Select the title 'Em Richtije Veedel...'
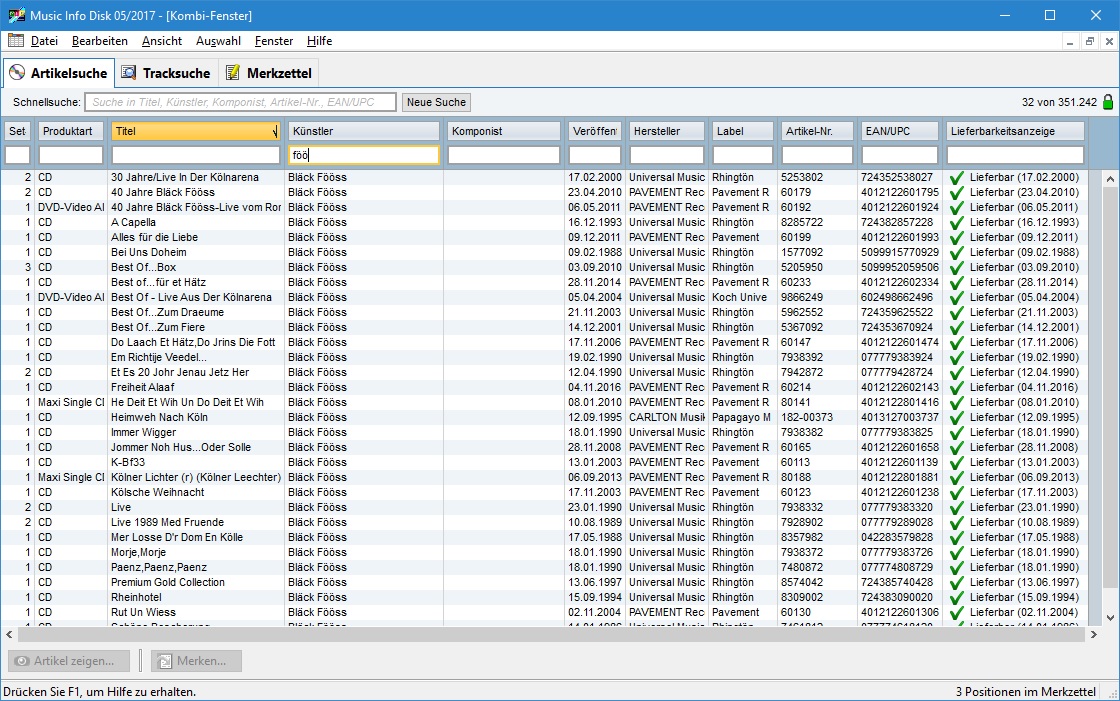Image resolution: width=1120 pixels, height=701 pixels. click(159, 357)
